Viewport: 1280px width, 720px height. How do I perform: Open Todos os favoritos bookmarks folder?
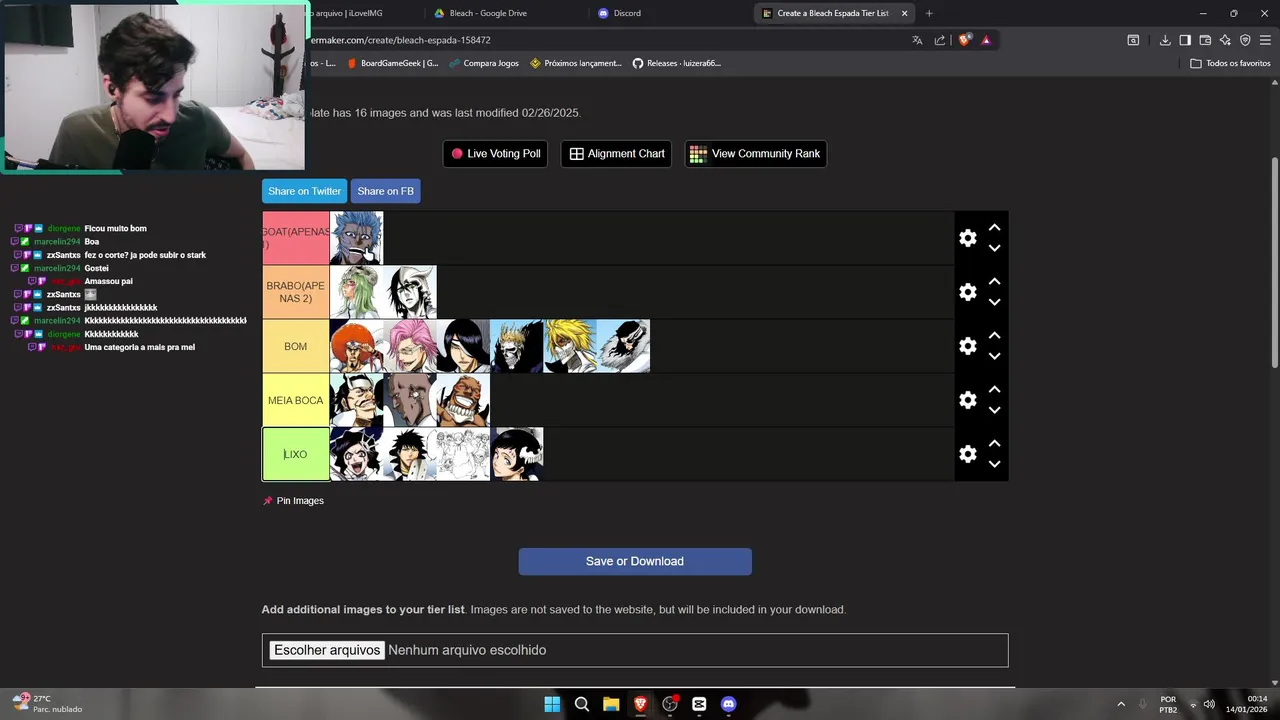1230,63
